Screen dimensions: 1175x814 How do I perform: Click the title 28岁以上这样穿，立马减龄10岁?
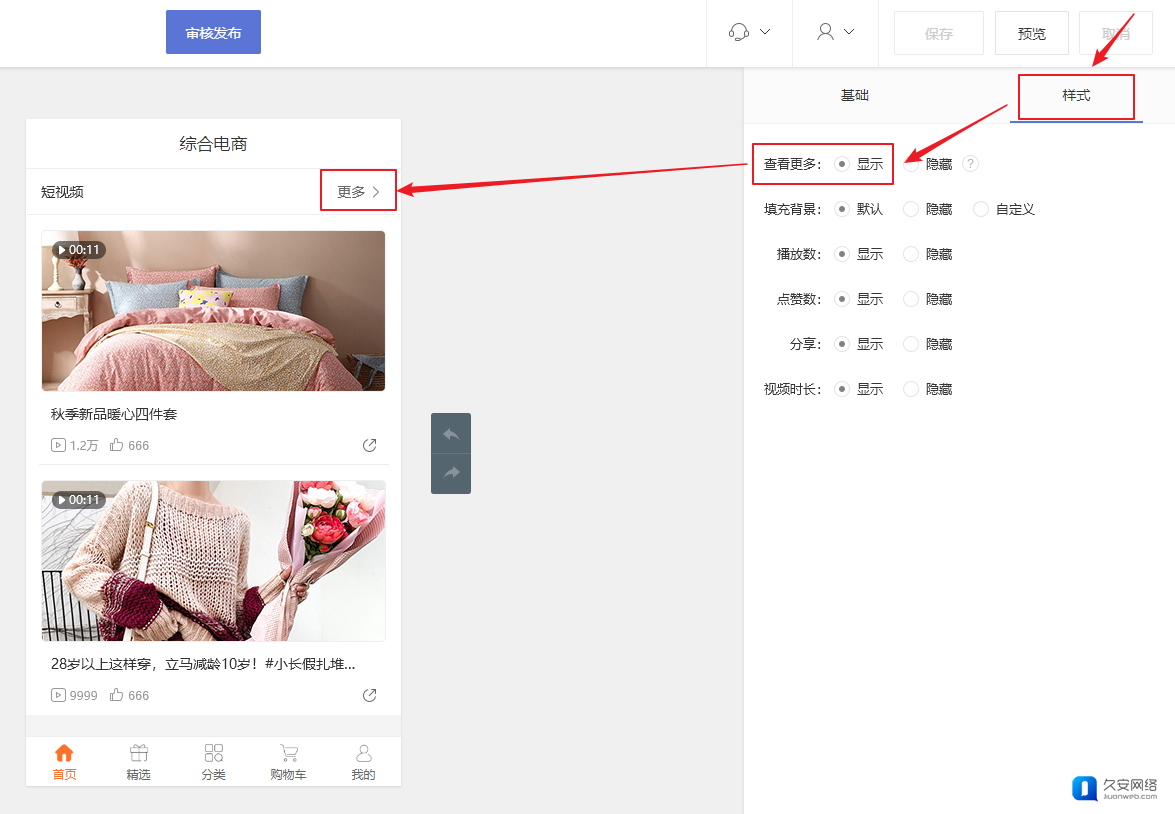[203, 664]
